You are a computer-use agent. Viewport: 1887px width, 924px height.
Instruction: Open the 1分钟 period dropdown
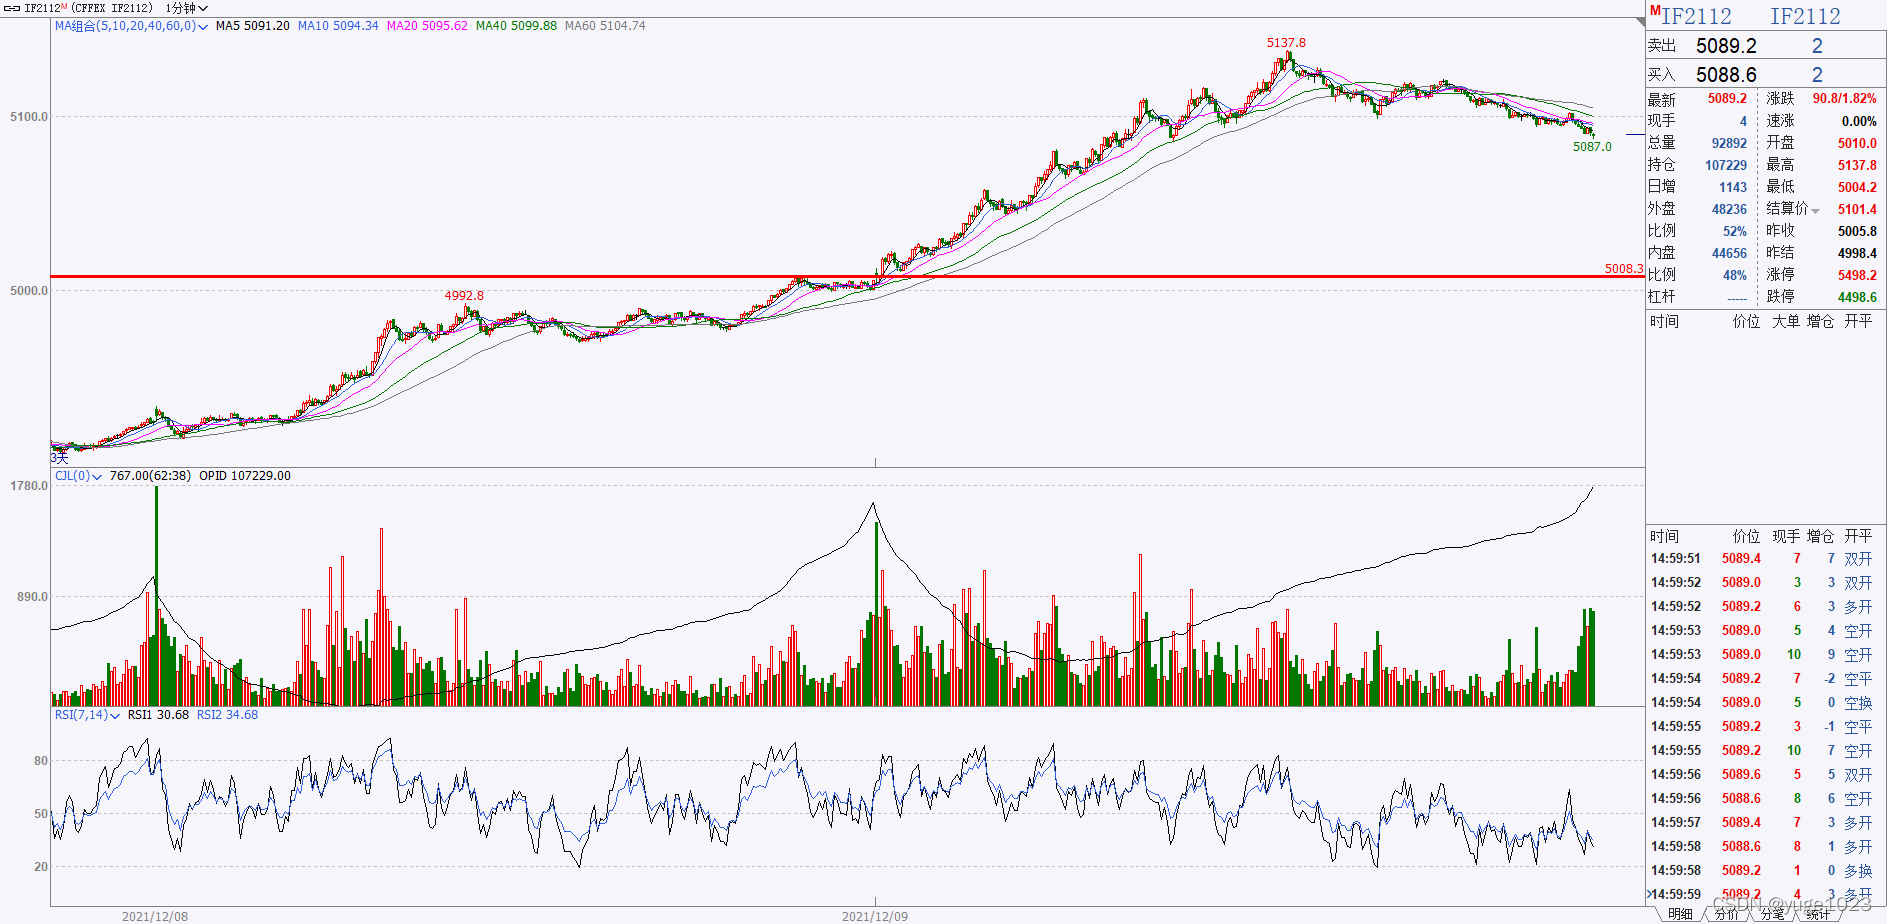tap(187, 8)
